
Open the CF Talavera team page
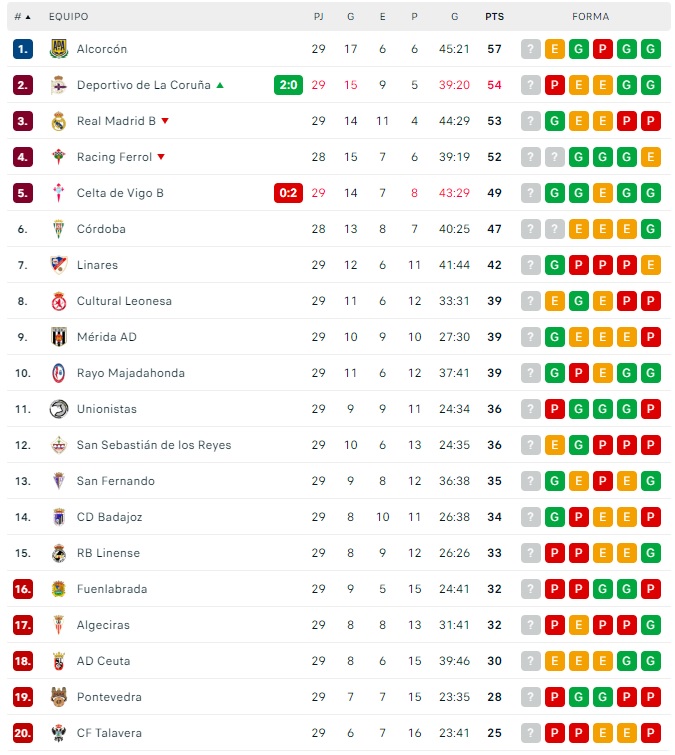tap(109, 733)
